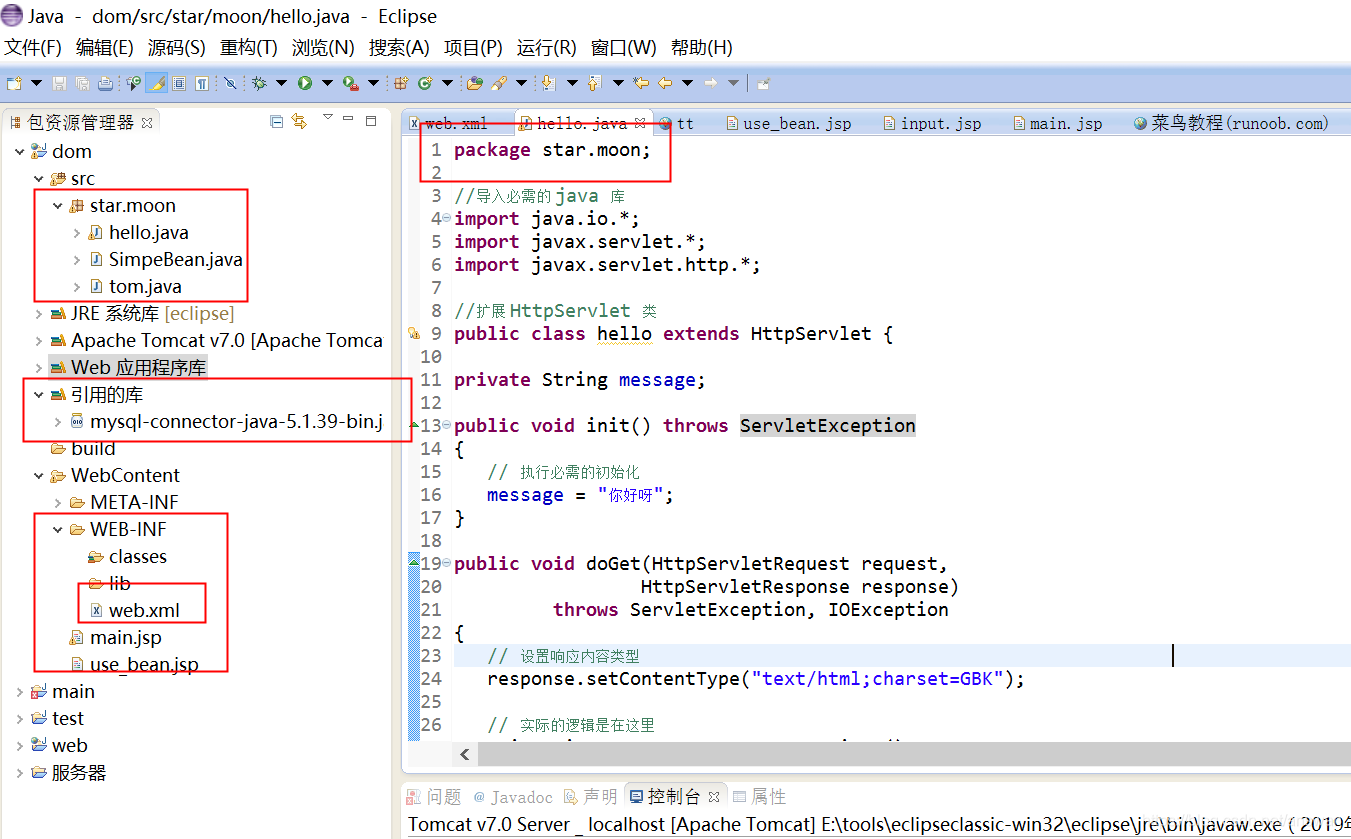The image size is (1351, 839).
Task: Click the Print icon in the toolbar
Action: [x=105, y=83]
